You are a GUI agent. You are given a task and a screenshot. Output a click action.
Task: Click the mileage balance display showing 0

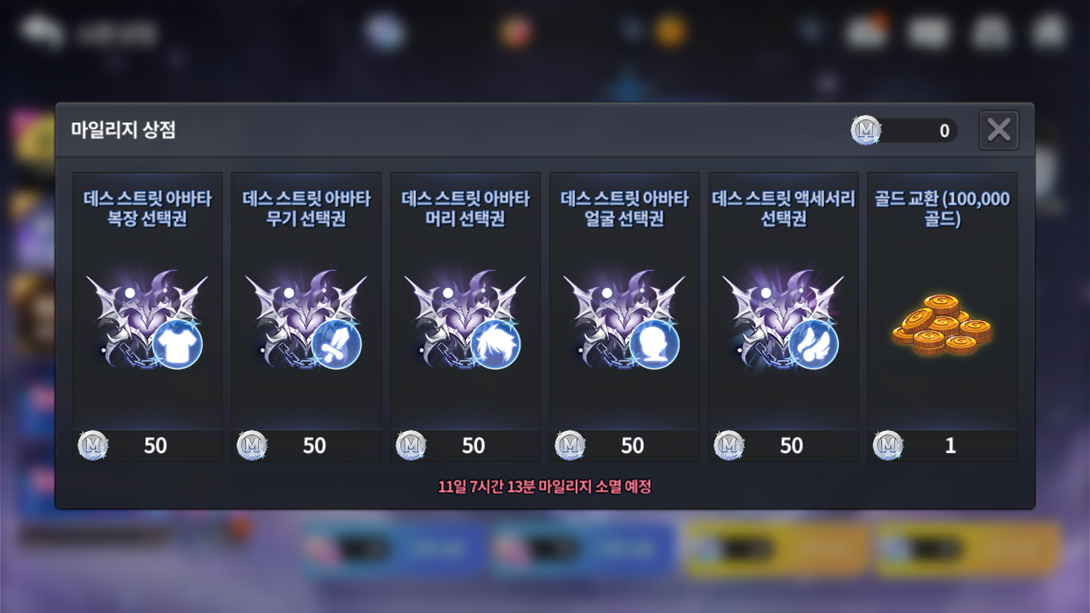click(904, 130)
